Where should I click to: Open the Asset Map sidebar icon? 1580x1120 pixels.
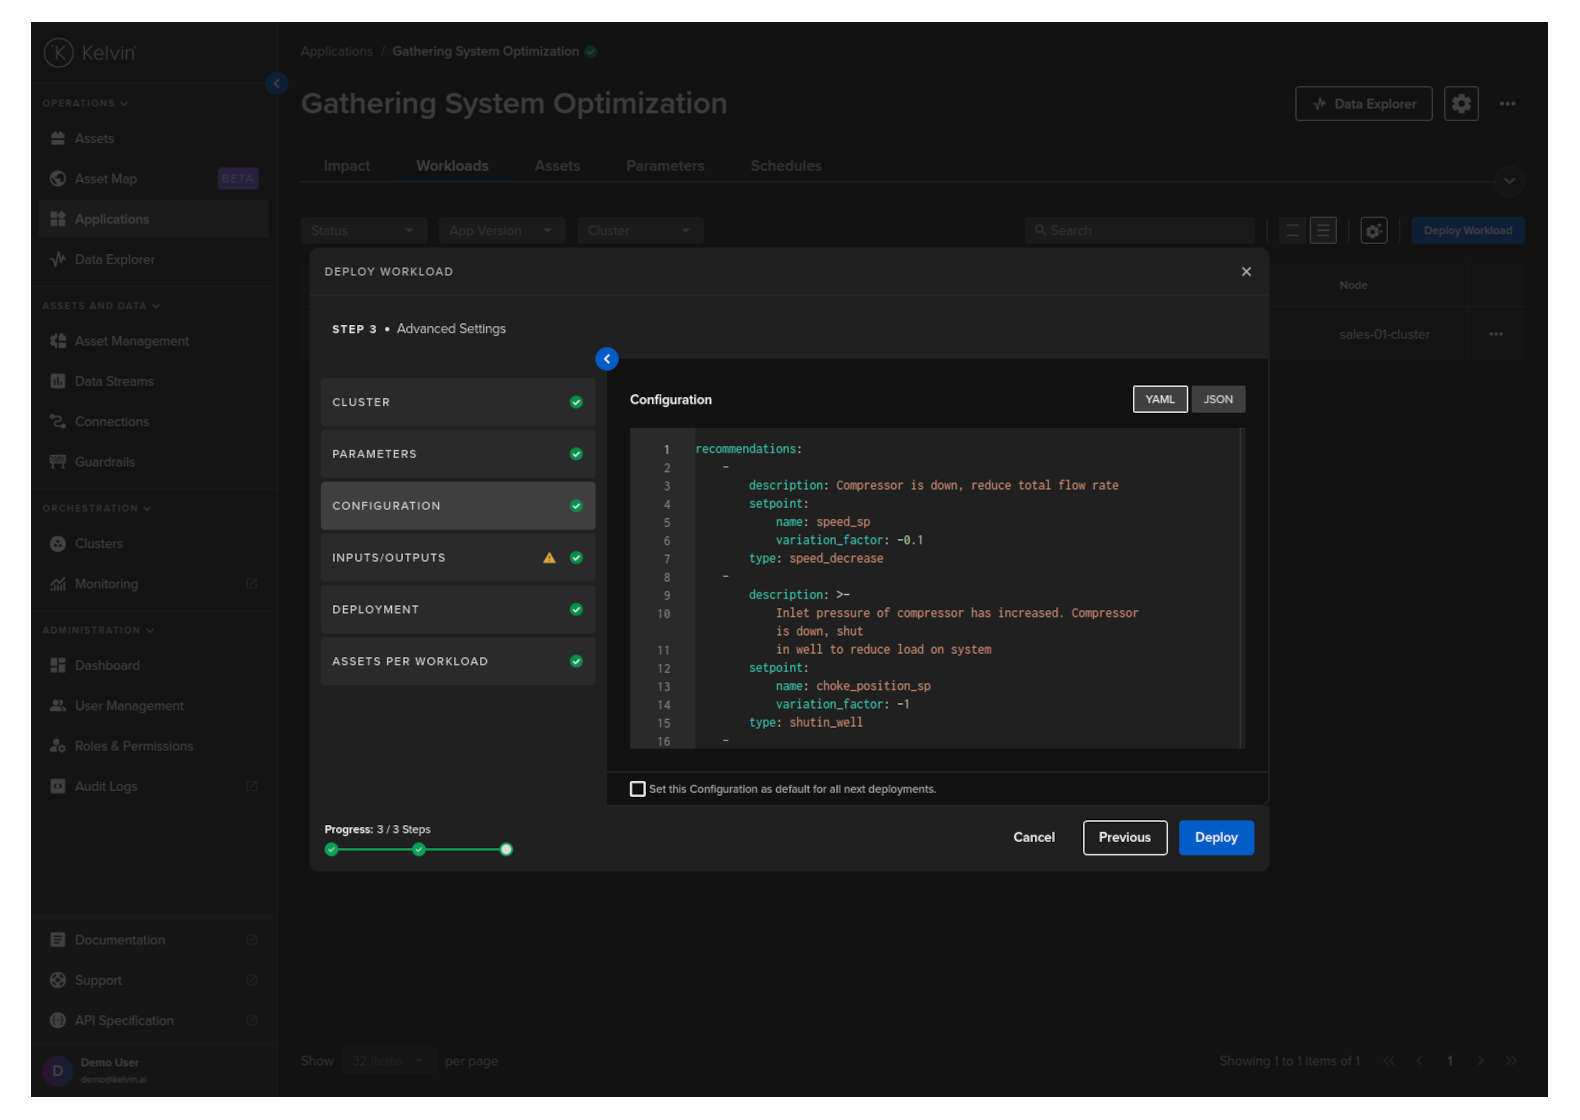tap(58, 179)
